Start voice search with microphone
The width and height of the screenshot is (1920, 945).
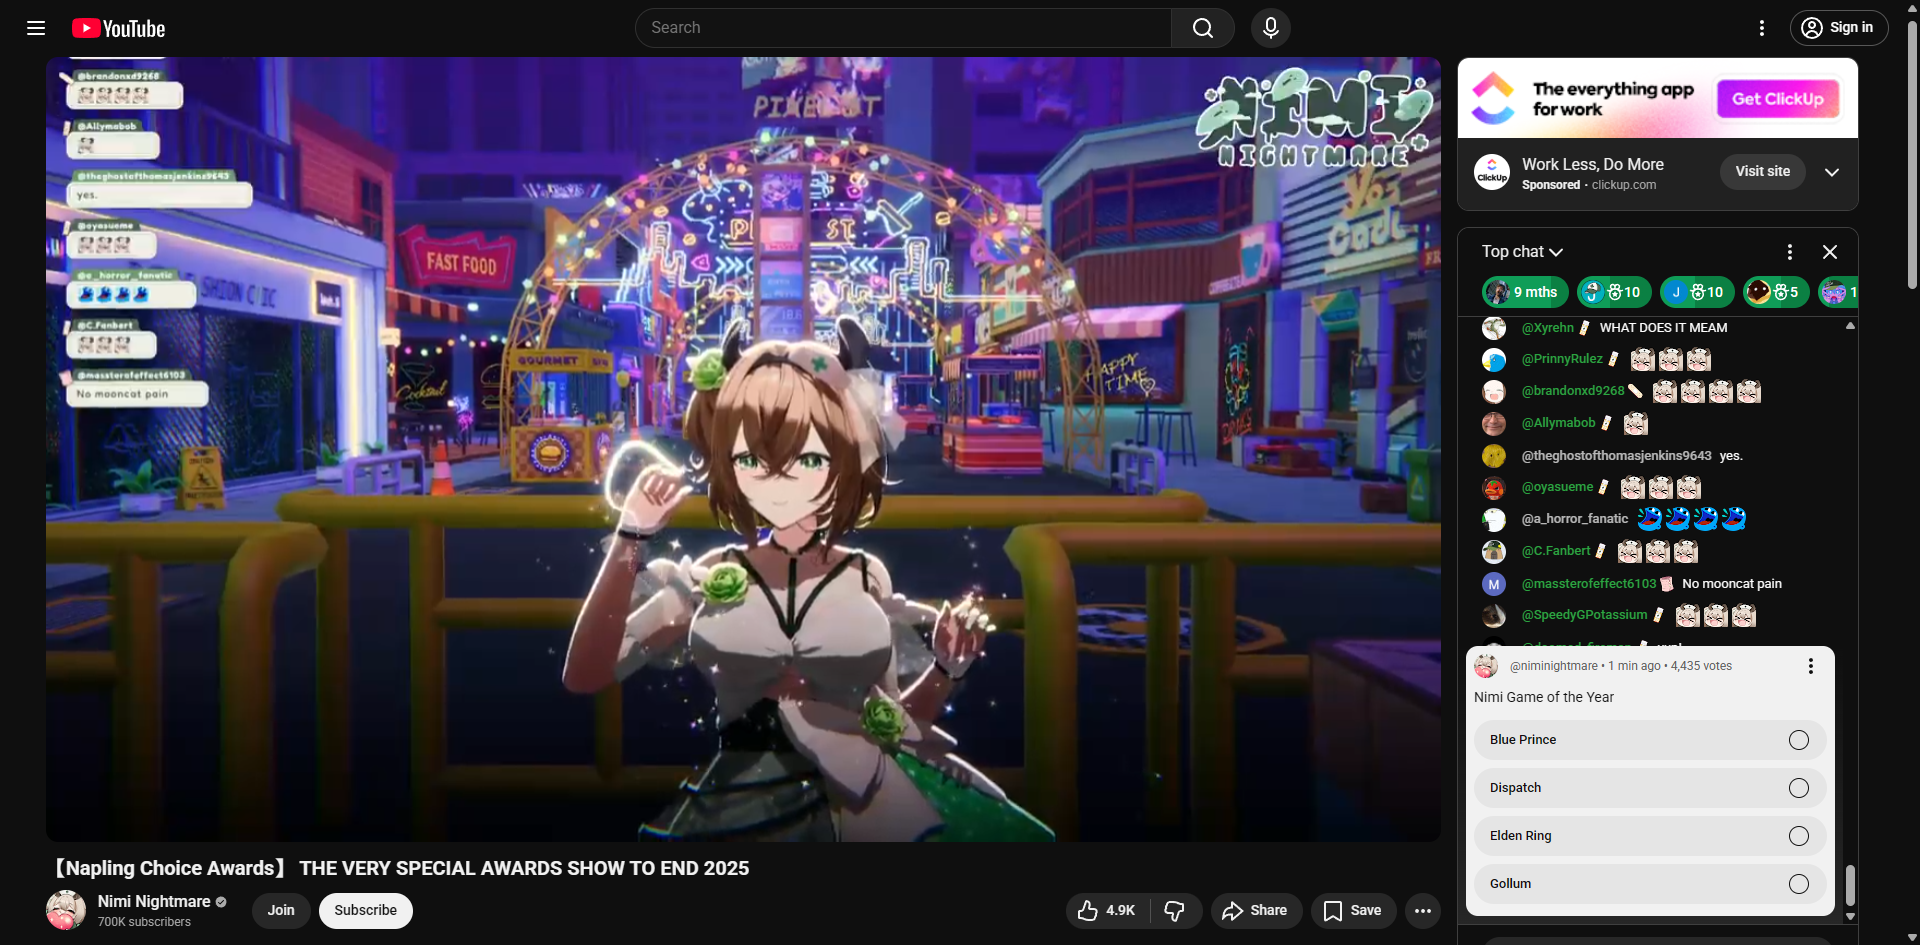[x=1271, y=28]
